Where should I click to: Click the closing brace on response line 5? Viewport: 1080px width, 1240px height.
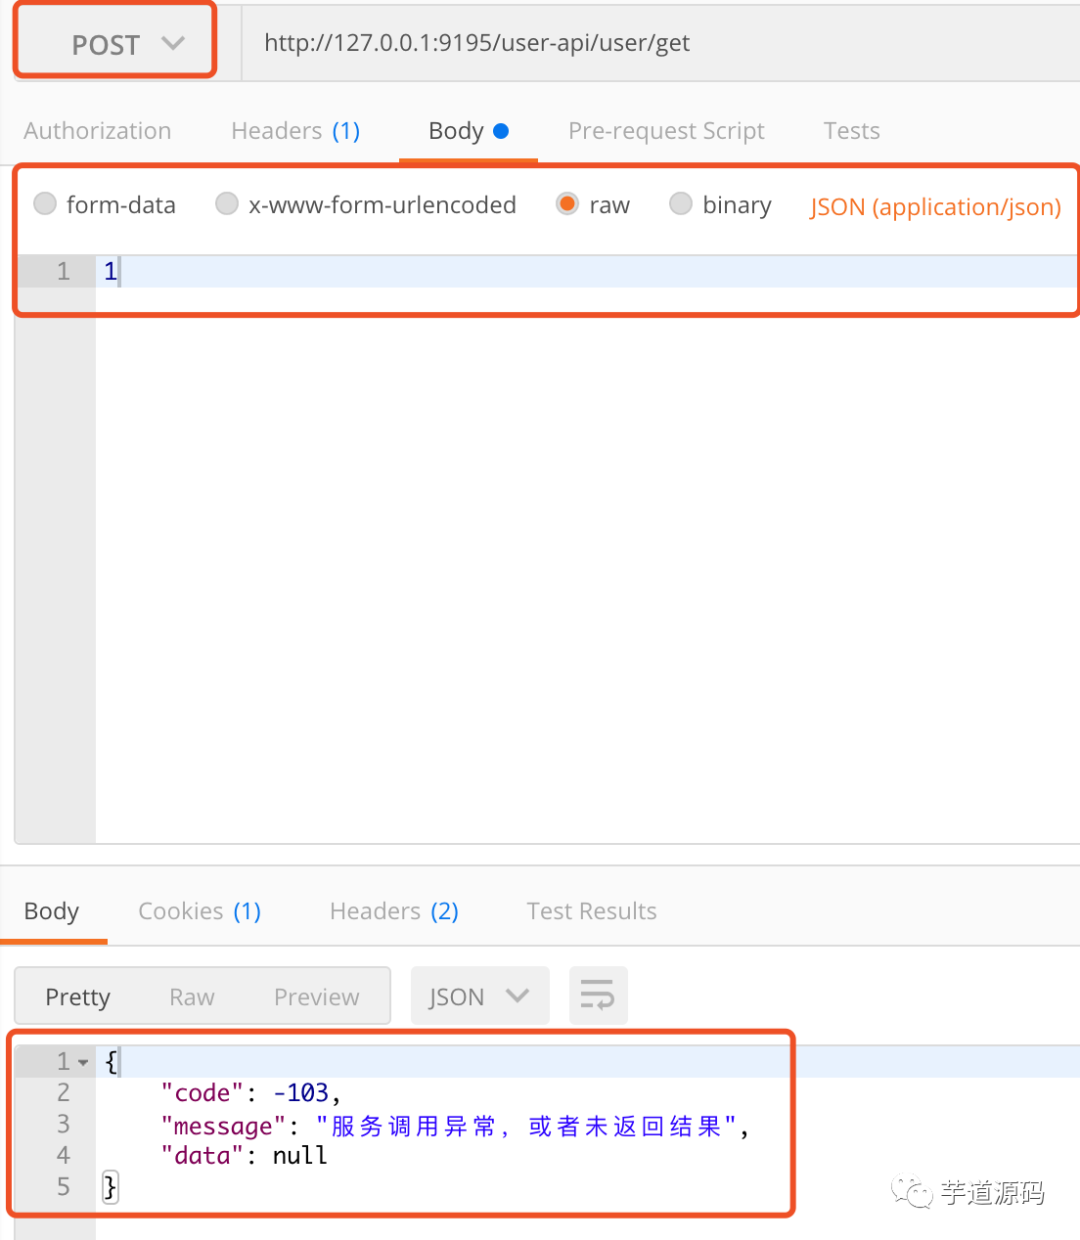110,1187
